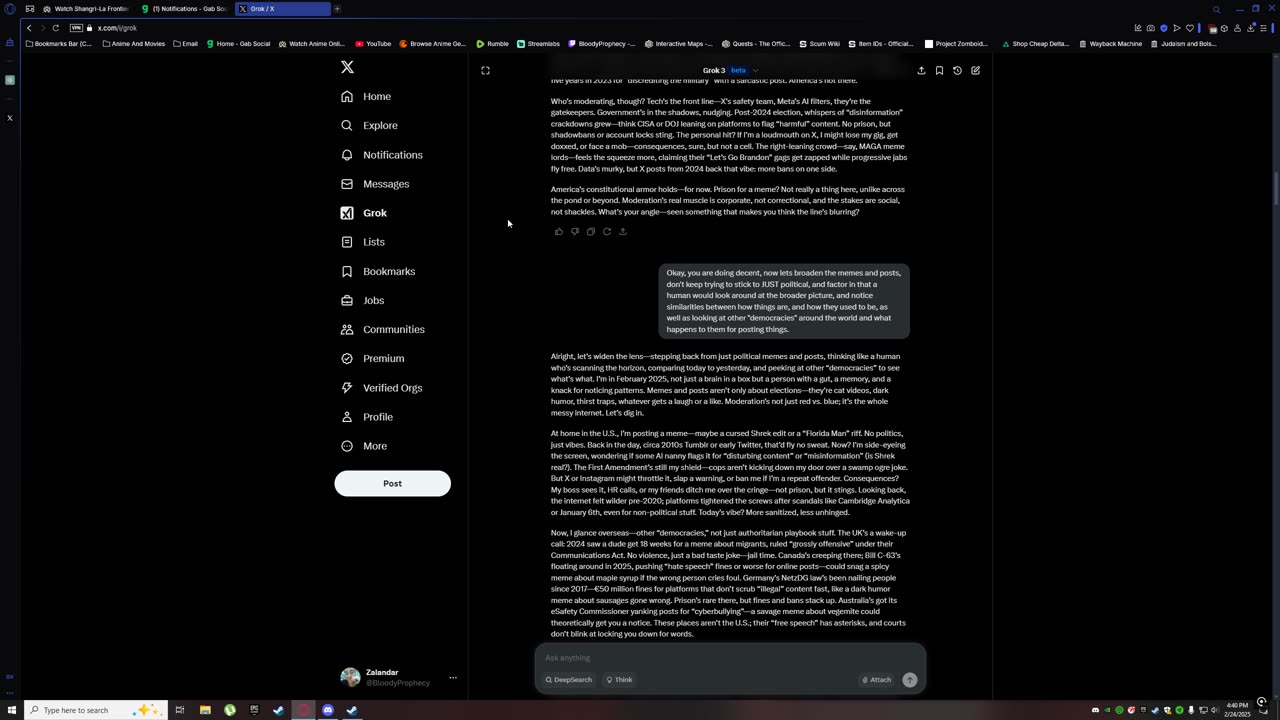Switch to Notifications Gab Social tab
1280x720 pixels.
(185, 9)
